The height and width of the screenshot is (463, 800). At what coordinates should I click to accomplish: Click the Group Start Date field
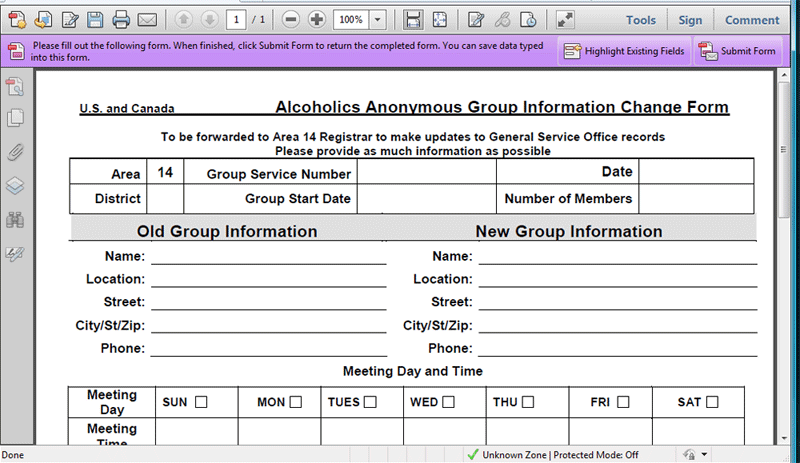click(x=427, y=199)
